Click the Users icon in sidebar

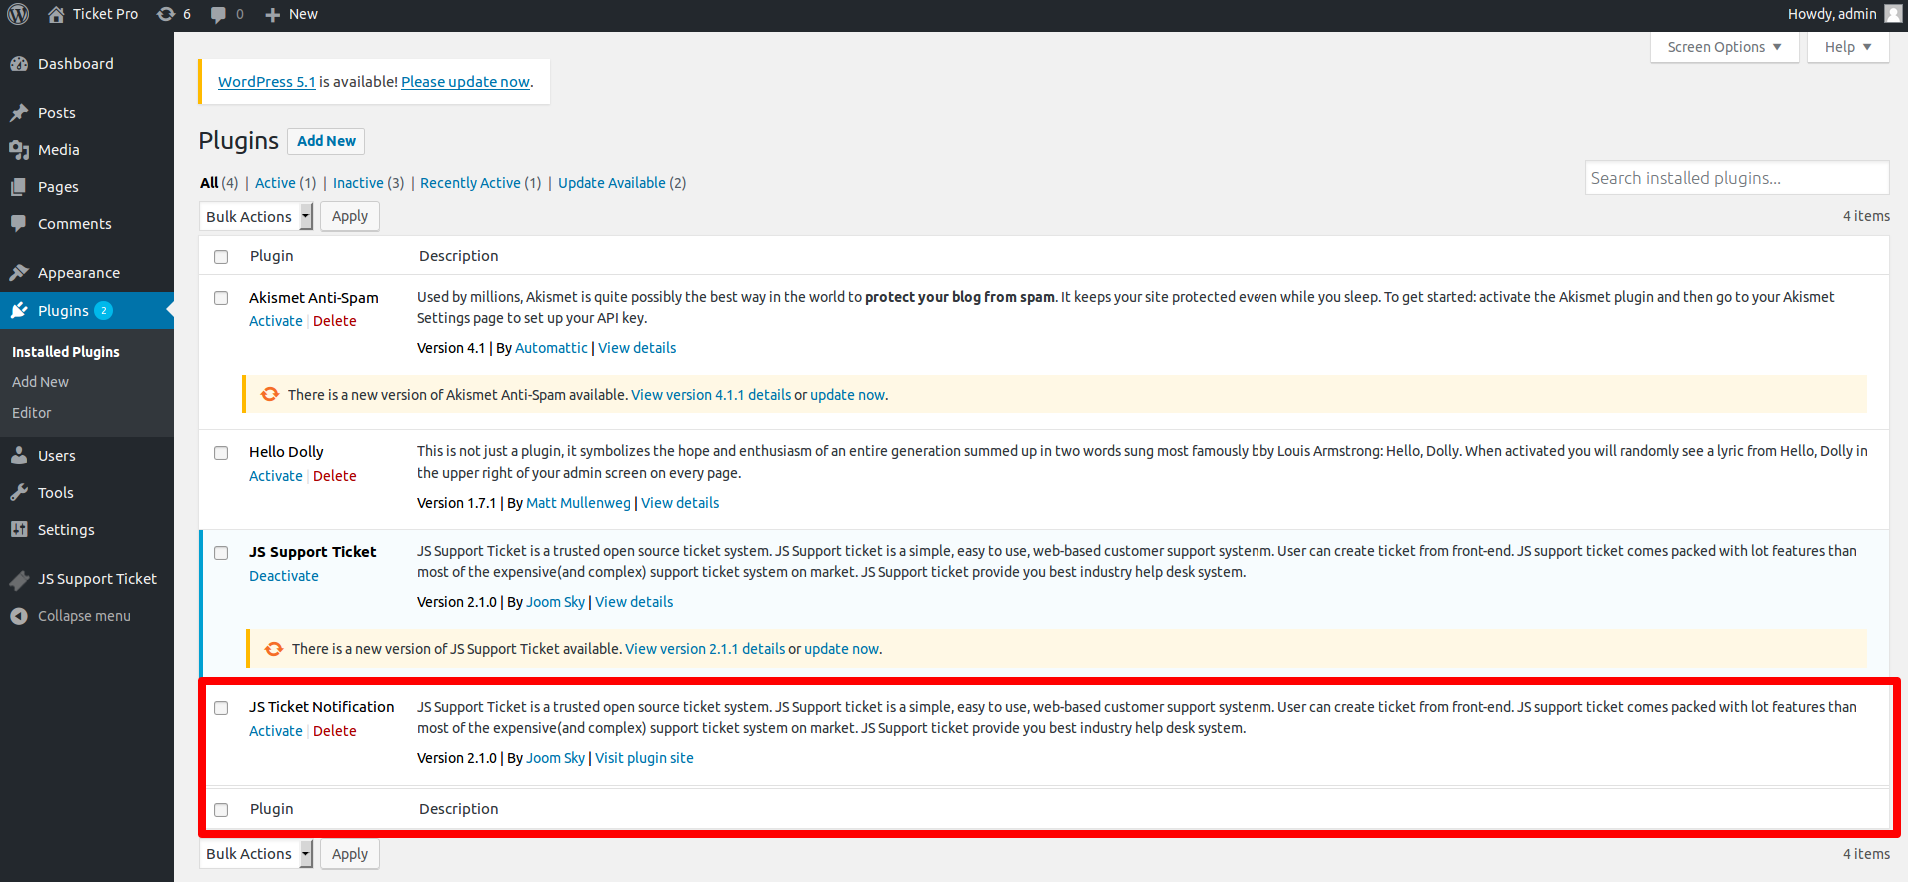19,455
